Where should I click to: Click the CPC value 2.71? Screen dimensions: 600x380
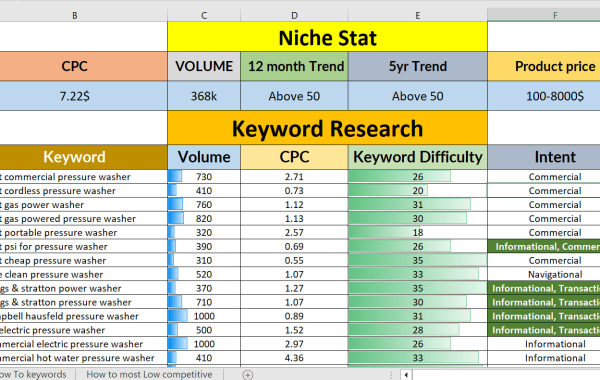click(294, 177)
